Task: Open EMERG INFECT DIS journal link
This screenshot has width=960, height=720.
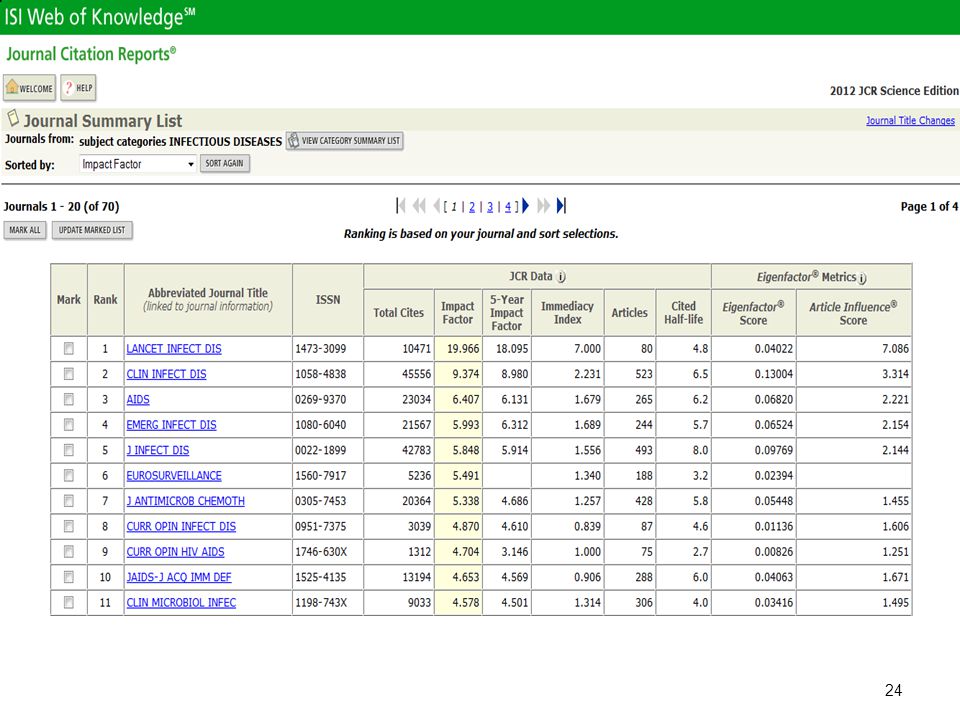Action: [x=171, y=424]
